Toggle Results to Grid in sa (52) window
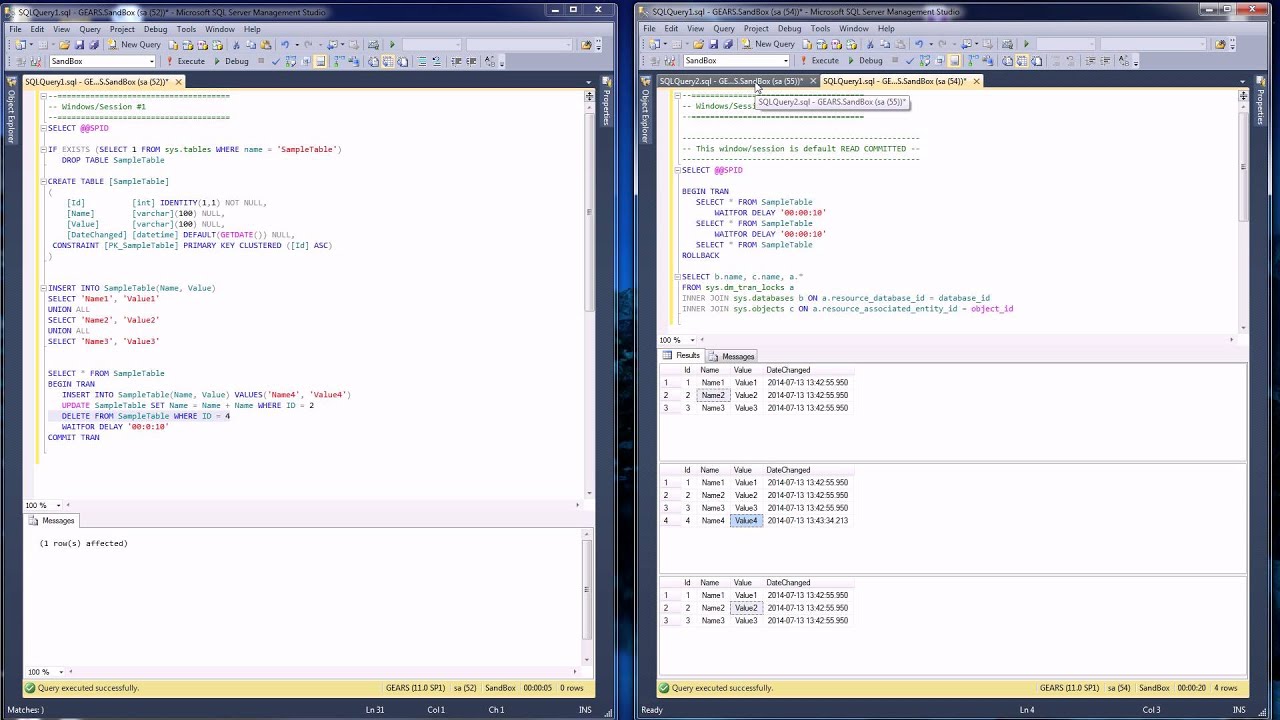This screenshot has width=1280, height=720. coord(388,61)
